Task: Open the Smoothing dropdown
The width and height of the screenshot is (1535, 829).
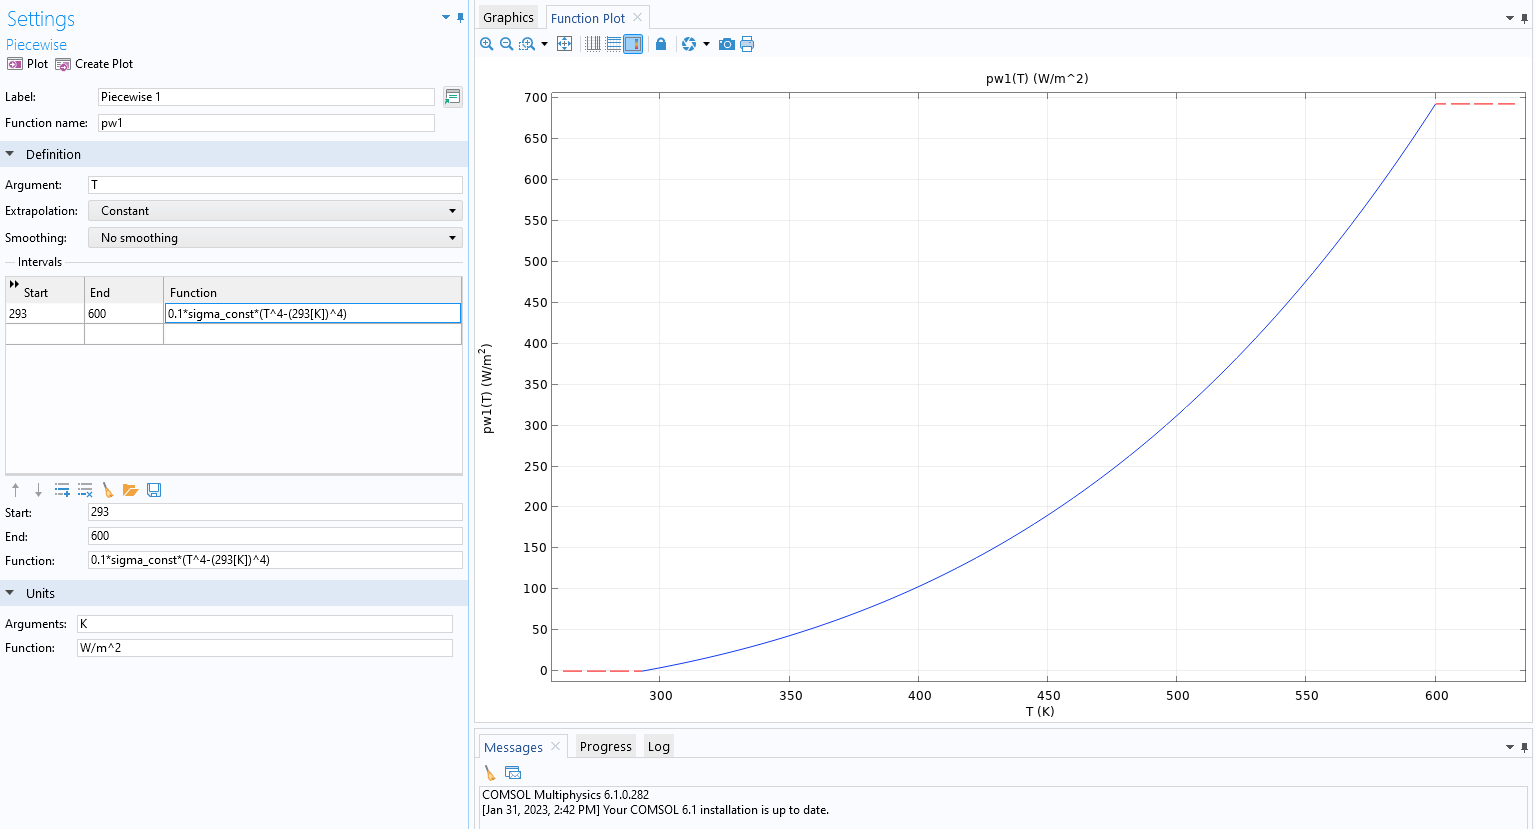Action: pyautogui.click(x=274, y=238)
